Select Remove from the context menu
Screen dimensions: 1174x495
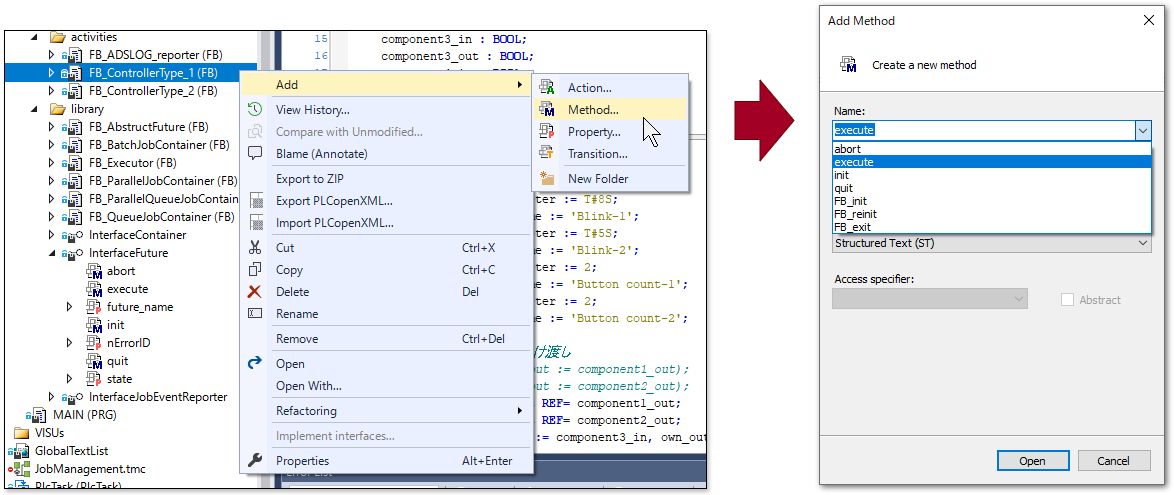click(x=386, y=338)
